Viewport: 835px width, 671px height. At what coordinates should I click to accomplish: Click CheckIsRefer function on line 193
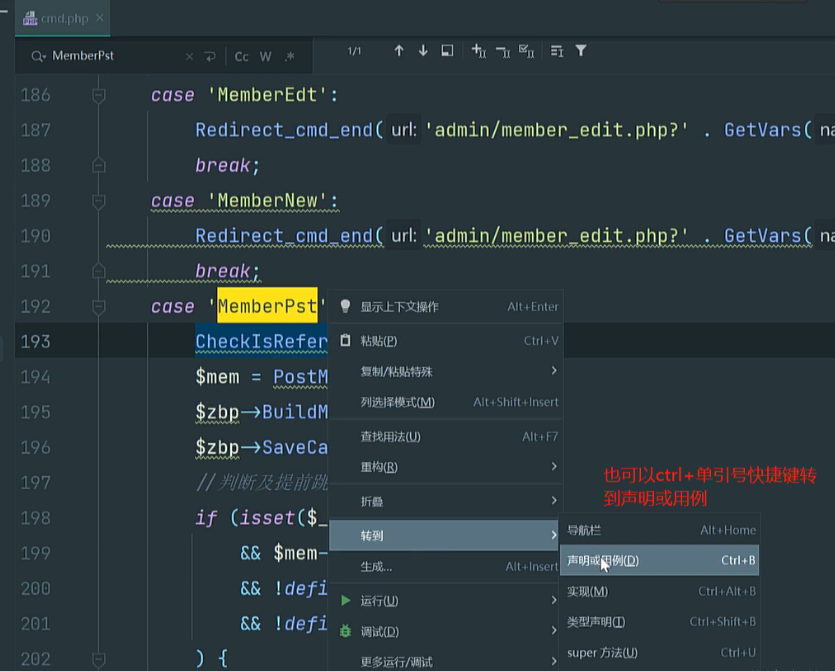(x=261, y=342)
